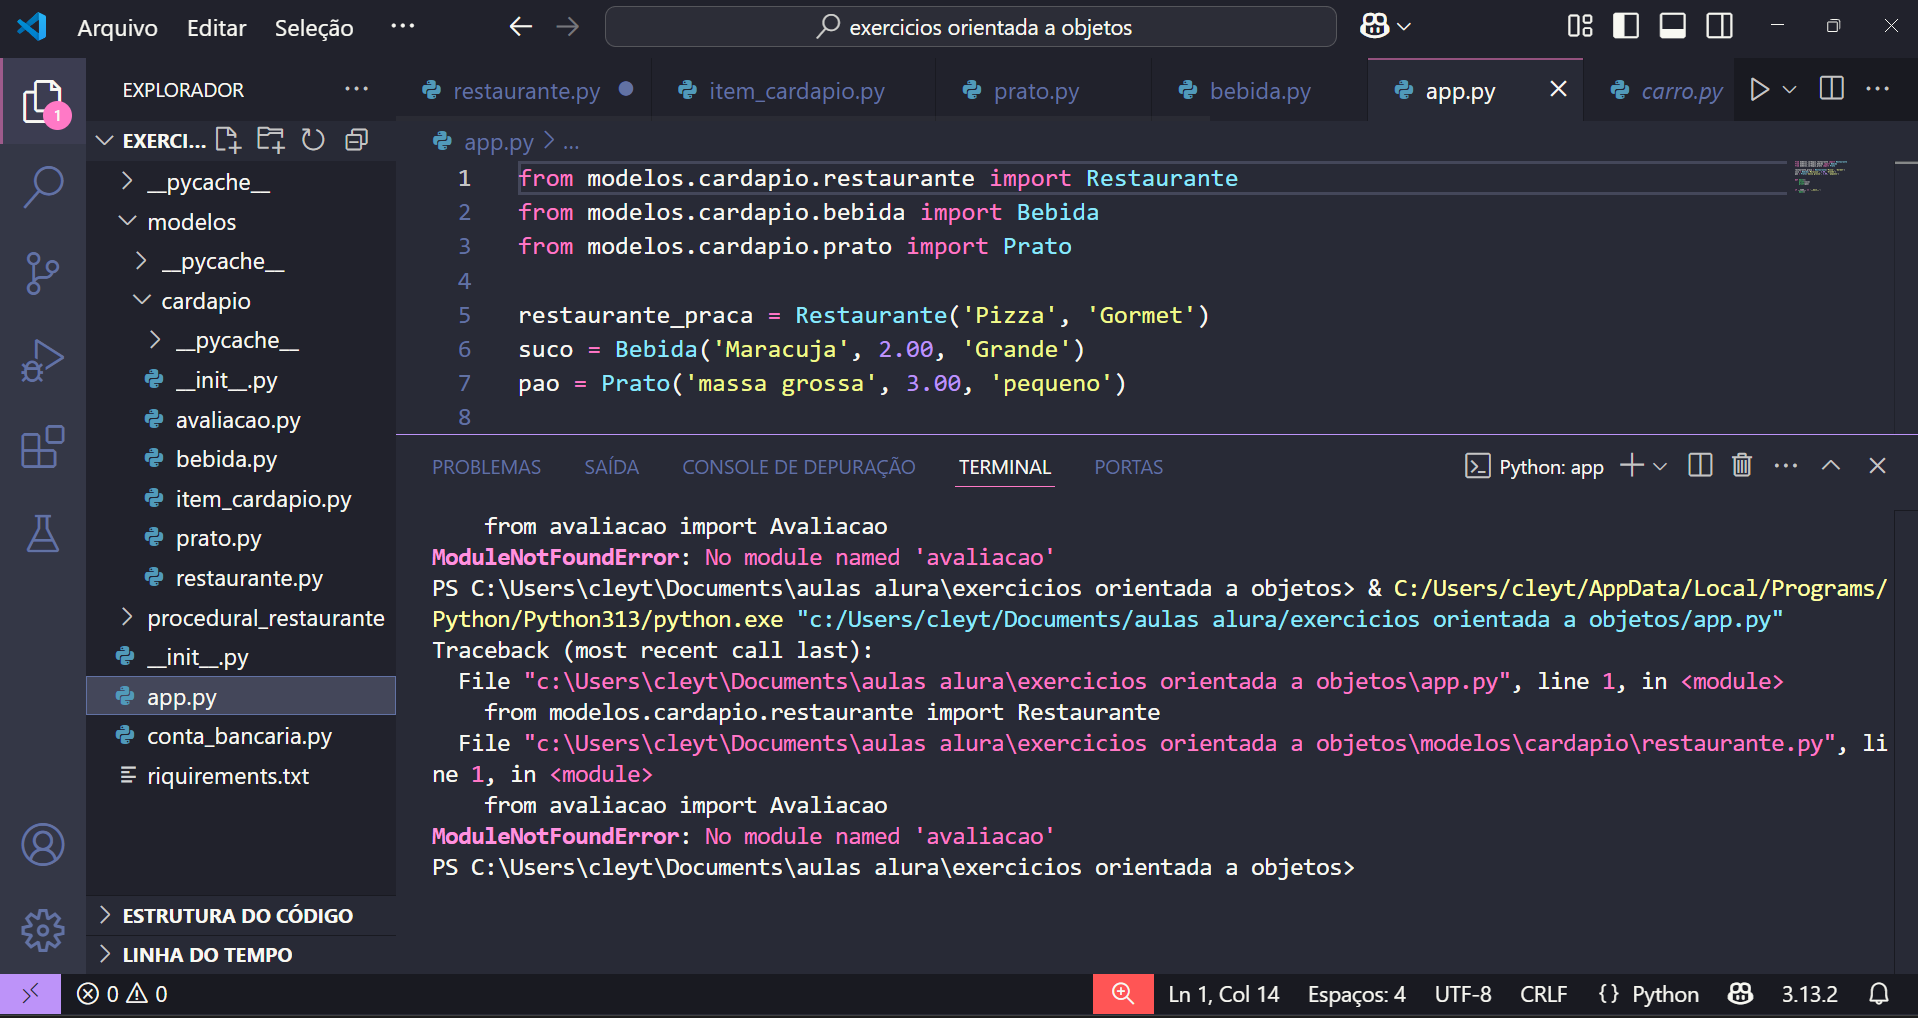Refresh the explorer tree
The width and height of the screenshot is (1918, 1018).
coord(313,140)
